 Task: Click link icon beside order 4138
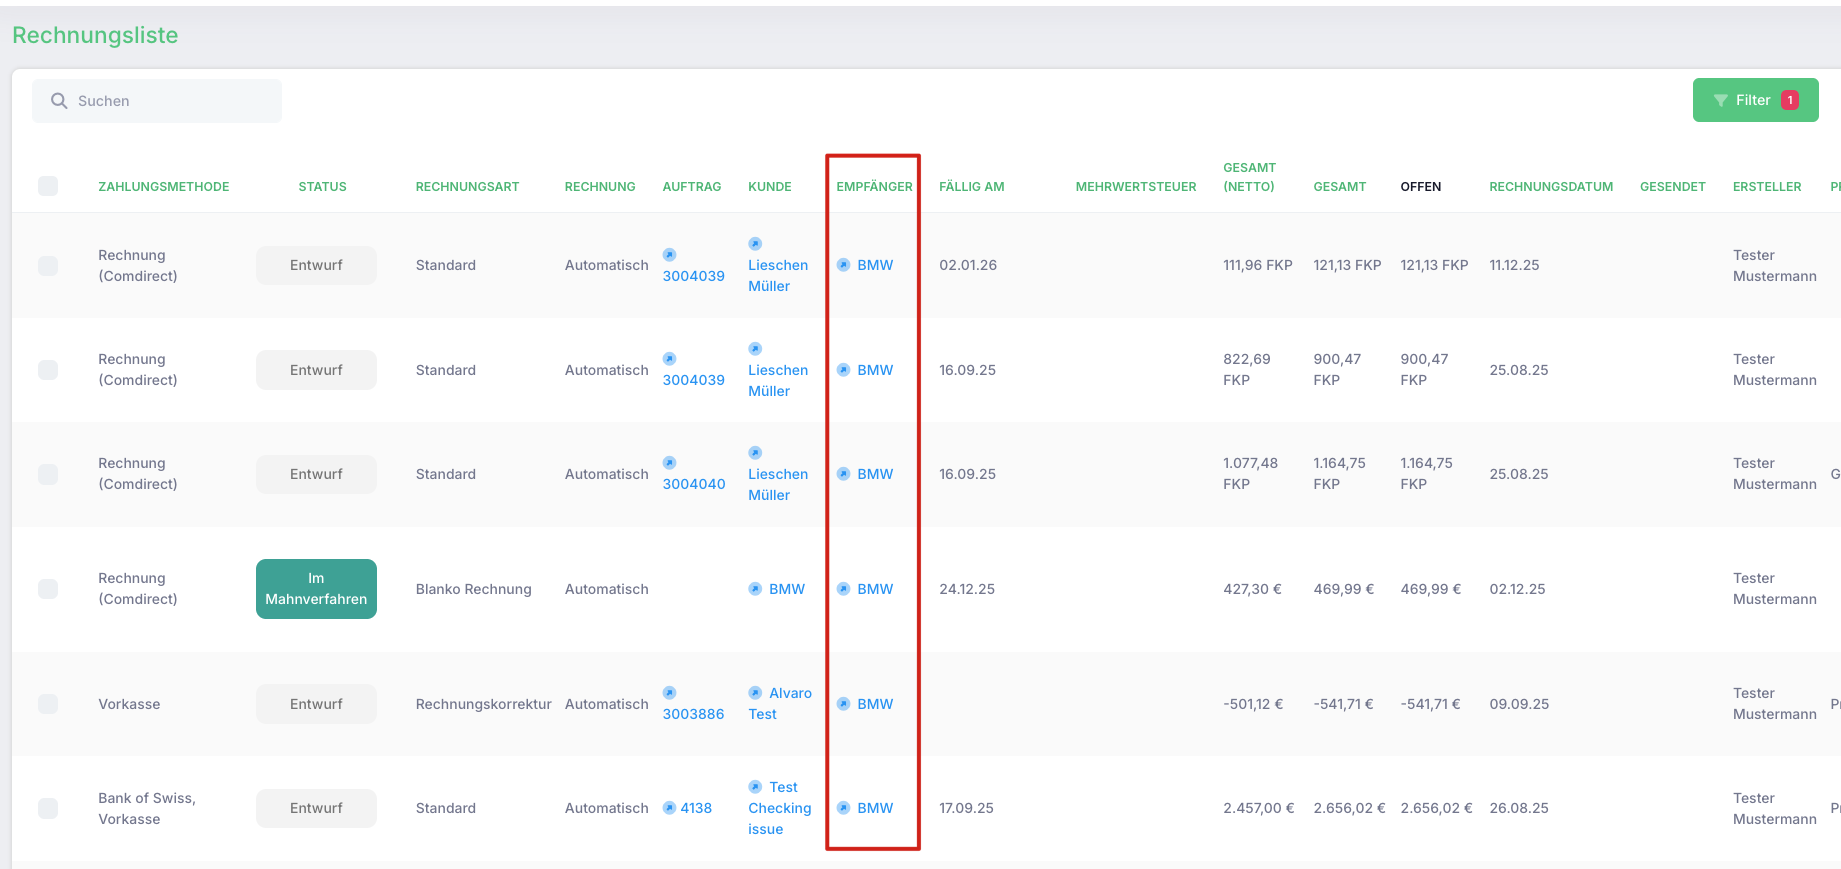point(670,808)
